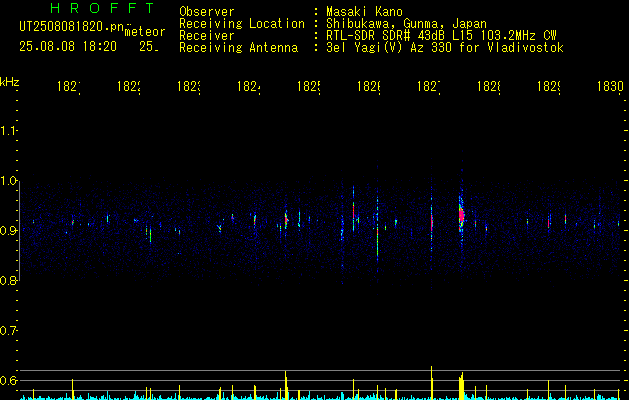Click the 1829 time axis label

click(549, 86)
